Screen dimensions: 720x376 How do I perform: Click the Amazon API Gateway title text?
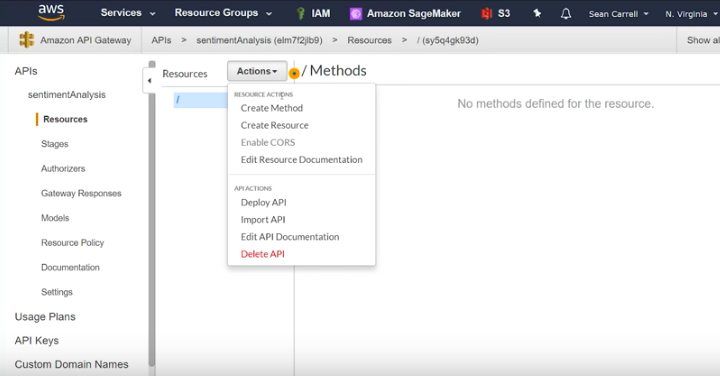85,40
